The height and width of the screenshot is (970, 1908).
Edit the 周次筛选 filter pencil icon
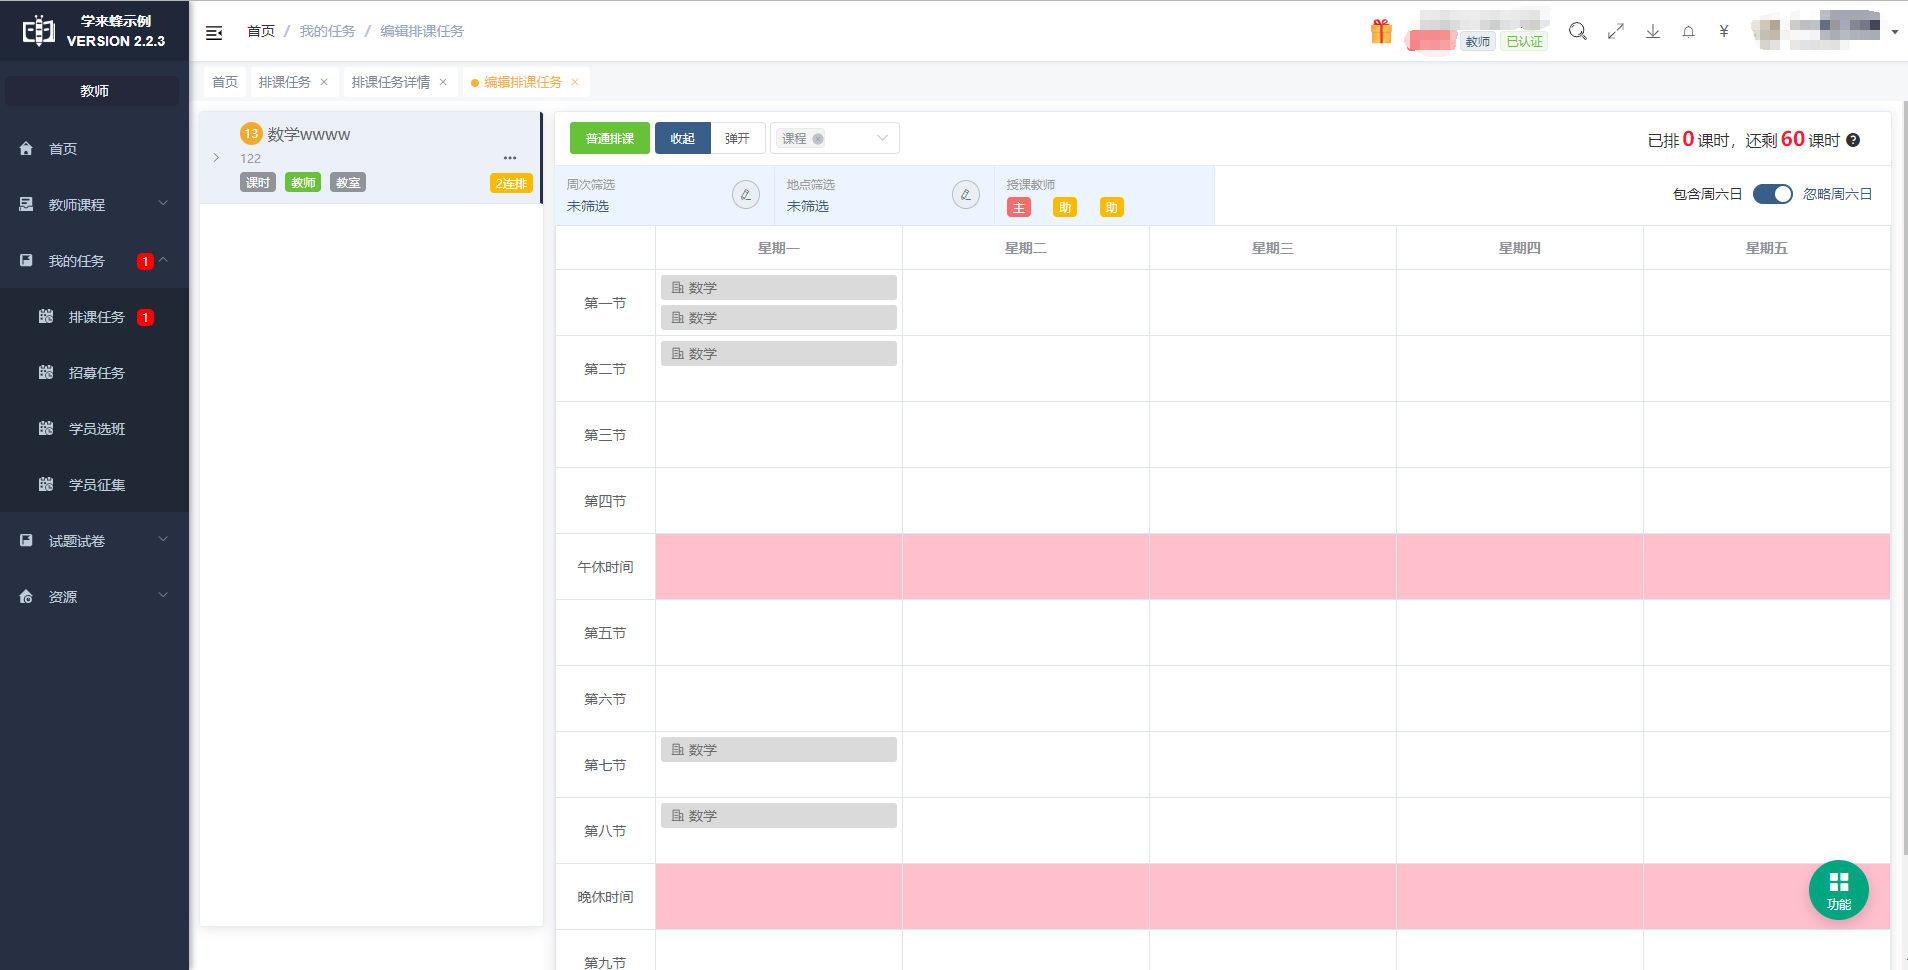click(746, 195)
